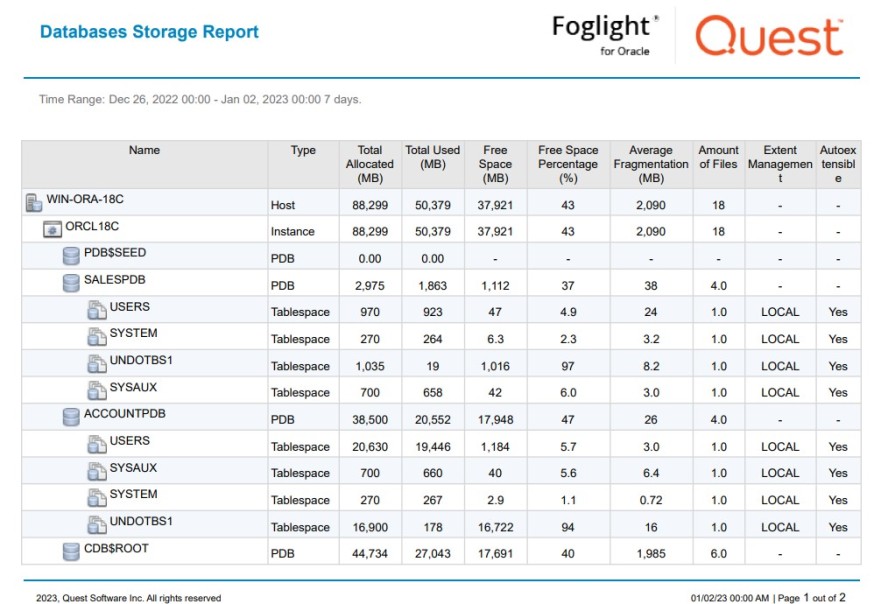This screenshot has width=874, height=604.
Task: Click ACCOUNTPDB total used value 20,552
Action: [x=433, y=420]
